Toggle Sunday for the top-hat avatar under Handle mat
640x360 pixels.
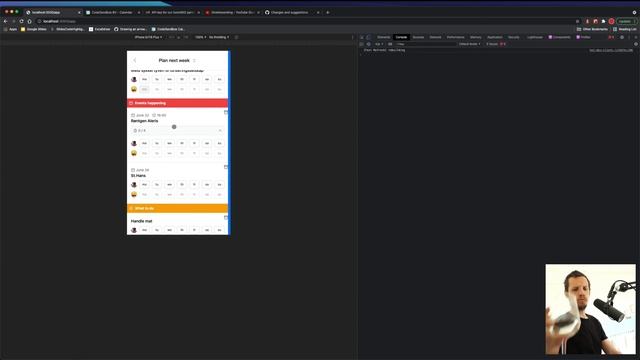point(220,230)
